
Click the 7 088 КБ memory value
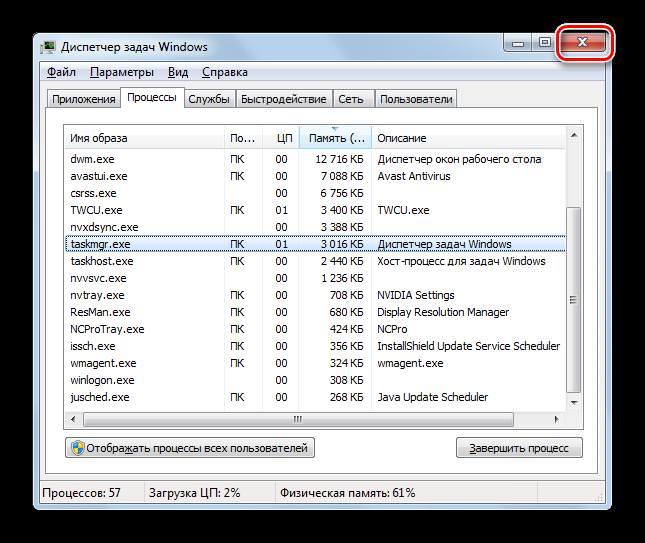342,176
